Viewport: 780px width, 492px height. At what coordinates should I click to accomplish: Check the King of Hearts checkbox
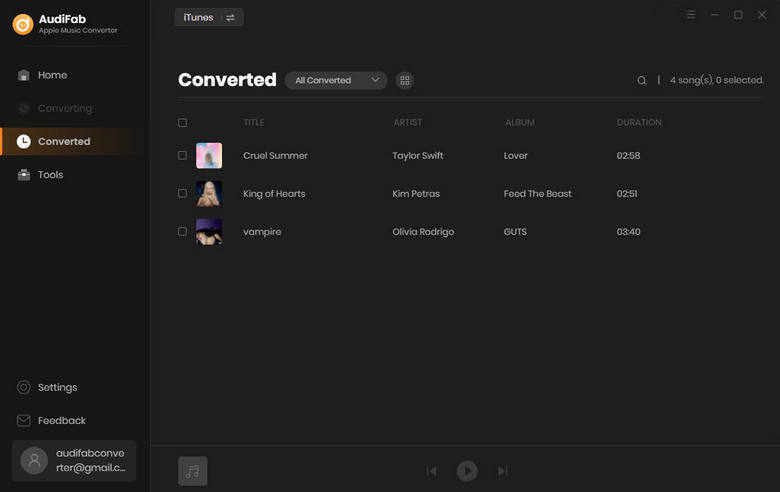pyautogui.click(x=183, y=193)
